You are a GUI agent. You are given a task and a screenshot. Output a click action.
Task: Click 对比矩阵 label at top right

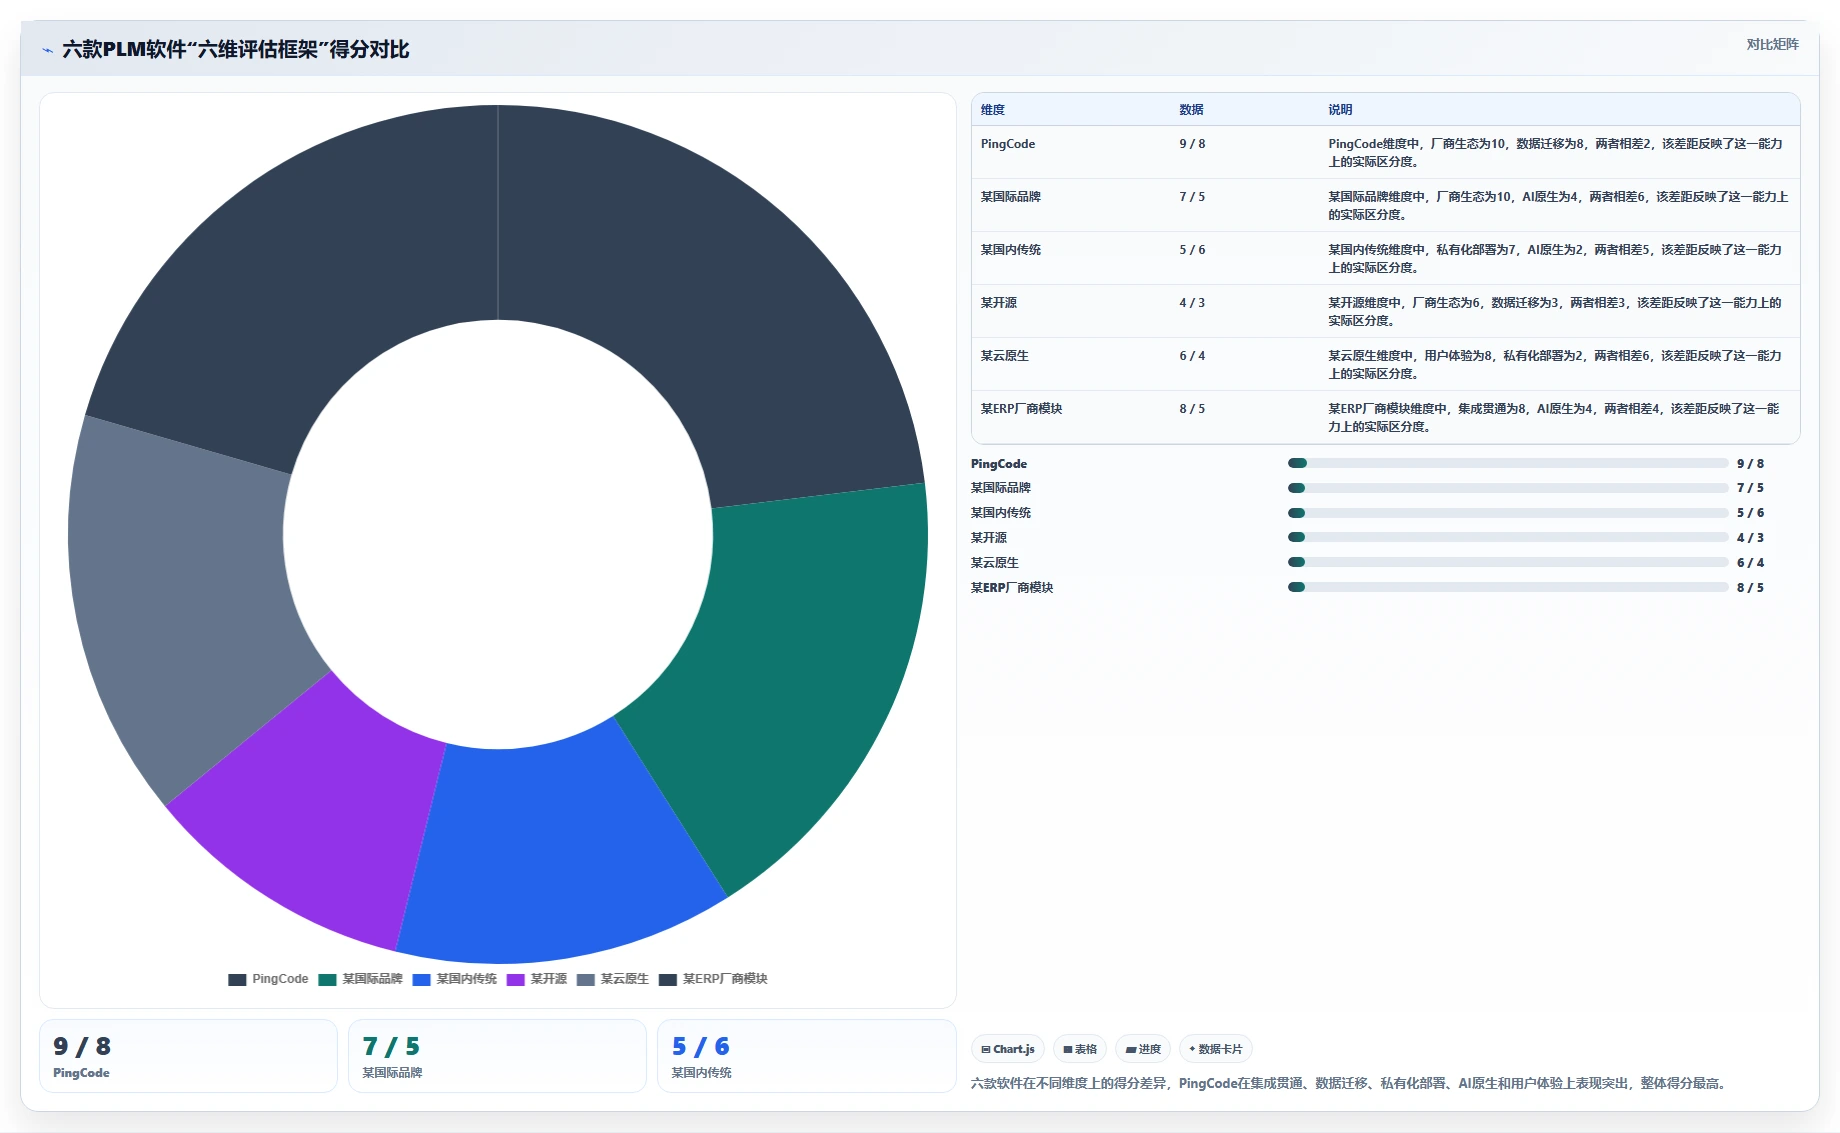click(1772, 44)
